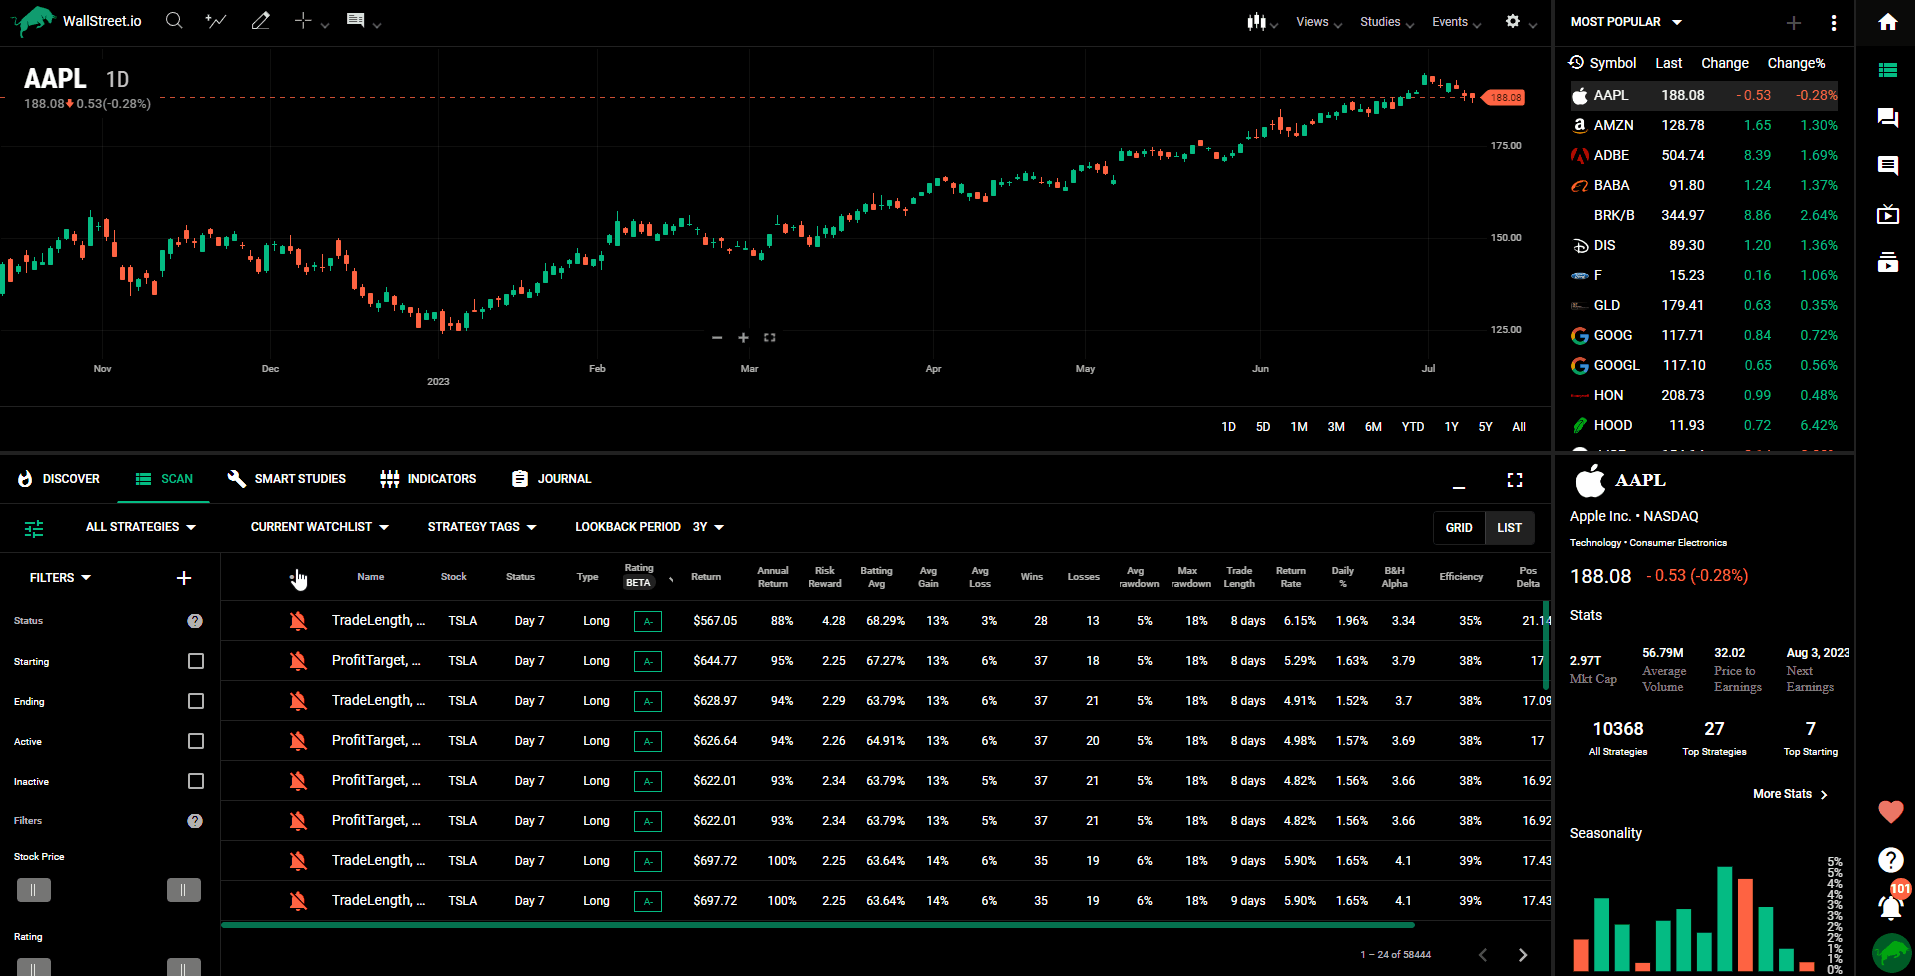The height and width of the screenshot is (976, 1915).
Task: Change LOOKBACK PERIOD 3Y dropdown
Action: pos(708,527)
